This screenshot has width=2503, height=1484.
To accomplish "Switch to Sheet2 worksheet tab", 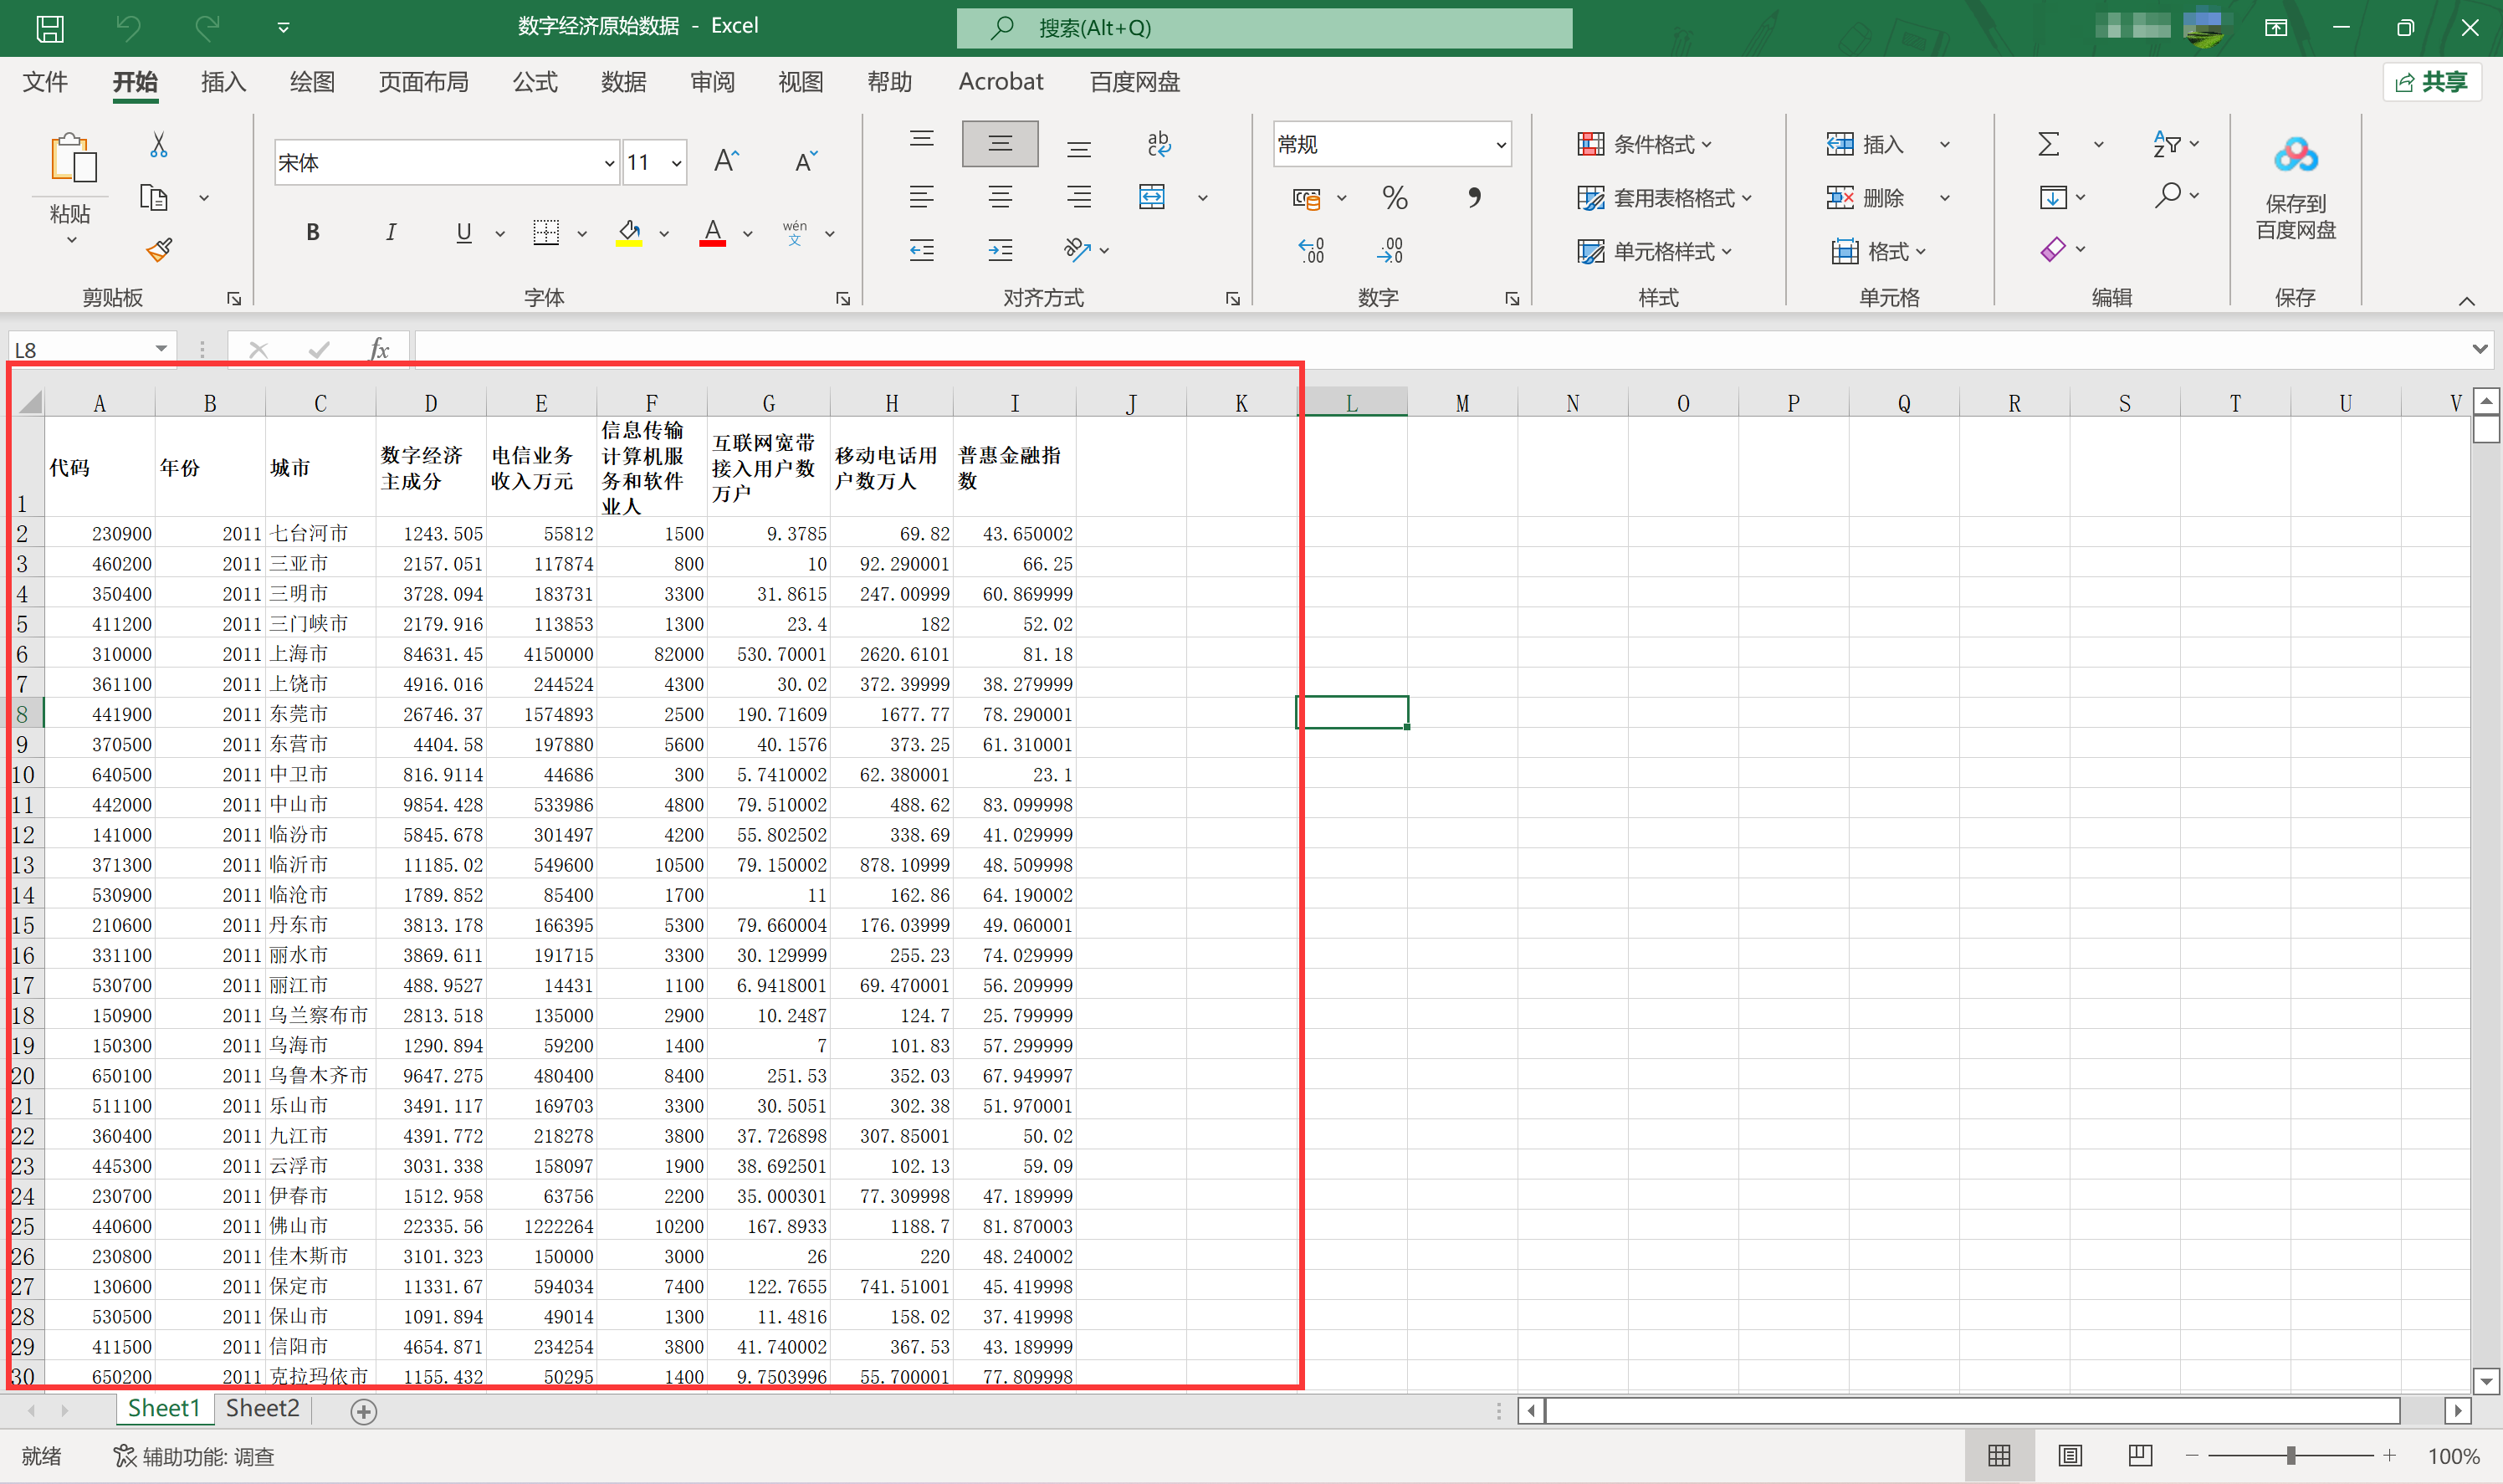I will coord(262,1408).
